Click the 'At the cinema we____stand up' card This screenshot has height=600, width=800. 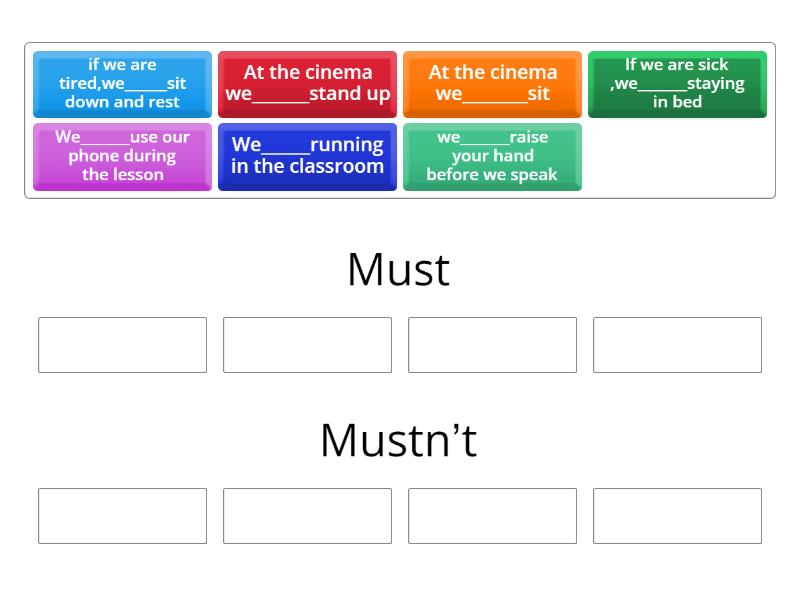307,84
